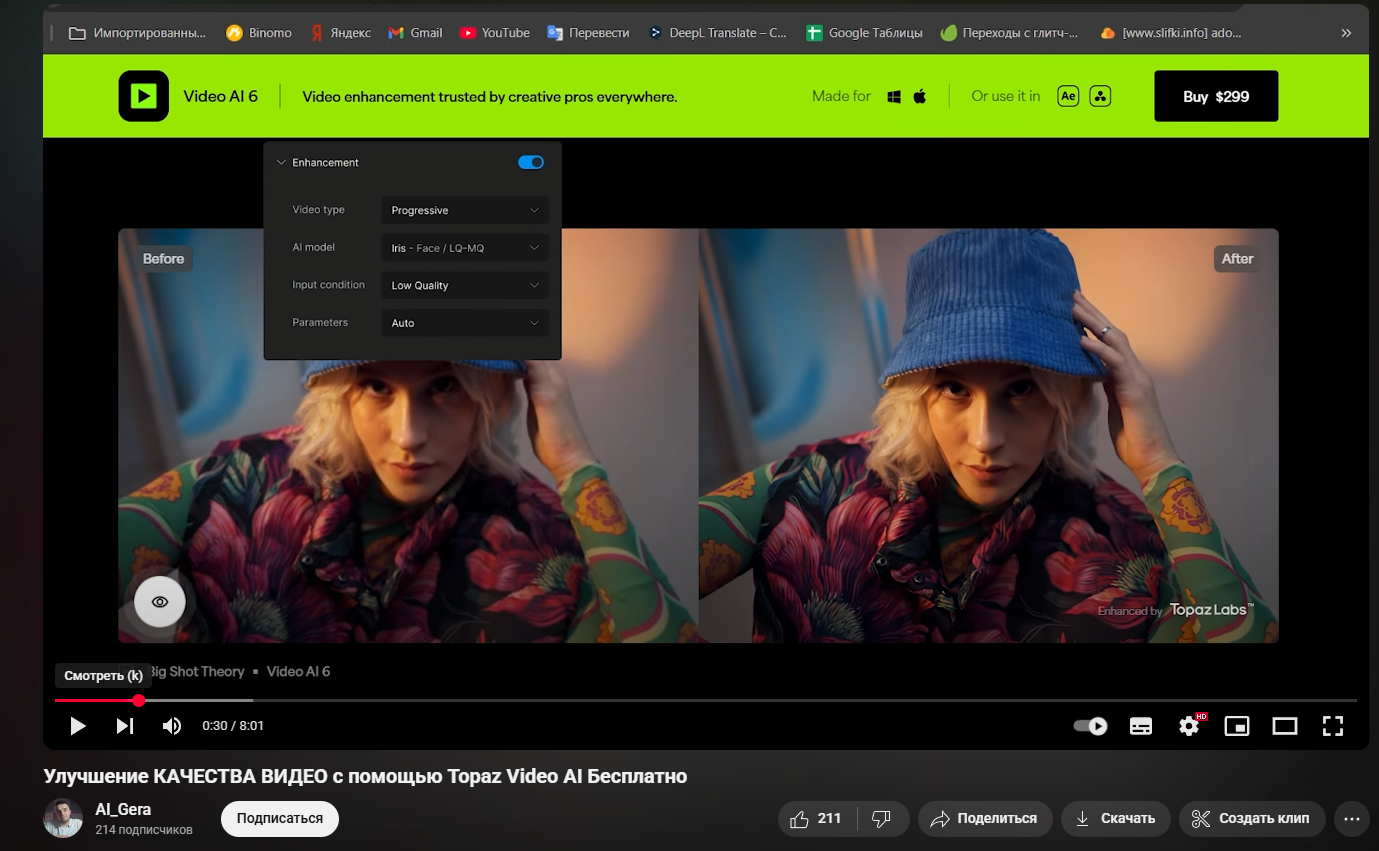Viewport: 1379px width, 851px height.
Task: Open the Input condition Low Quality dropdown
Action: pos(464,285)
